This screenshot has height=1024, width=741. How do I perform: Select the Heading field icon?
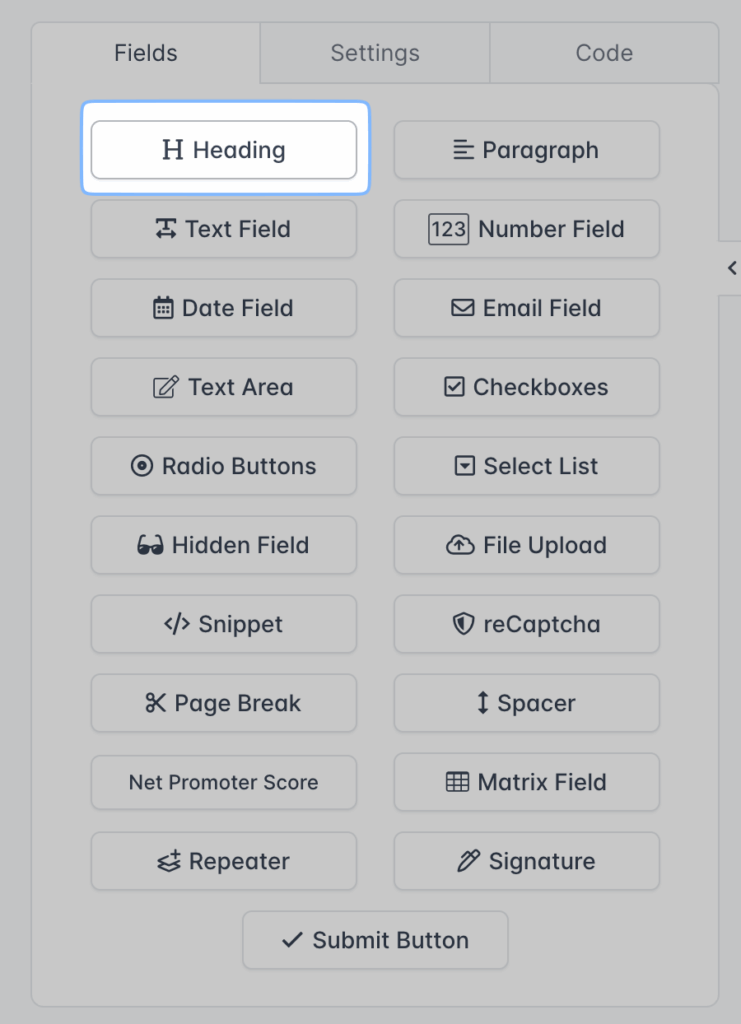[x=175, y=148]
